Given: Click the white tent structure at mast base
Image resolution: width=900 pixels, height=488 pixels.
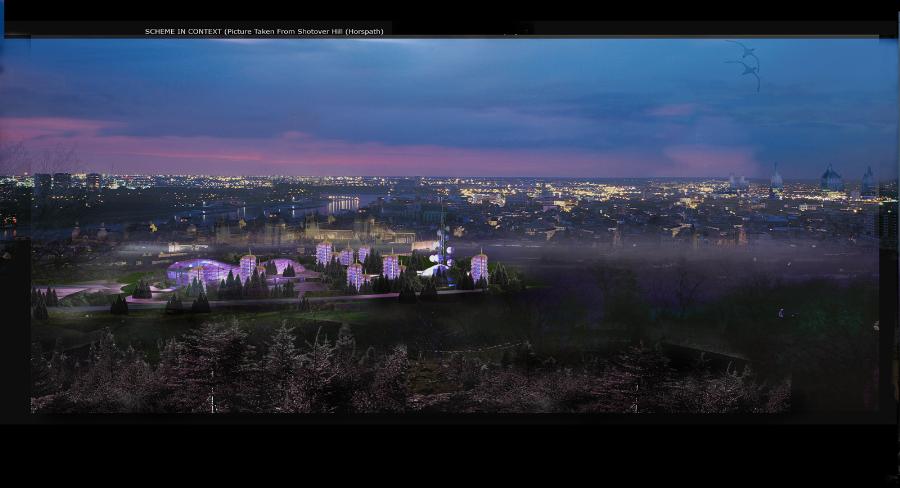Looking at the screenshot, I should coord(434,270).
